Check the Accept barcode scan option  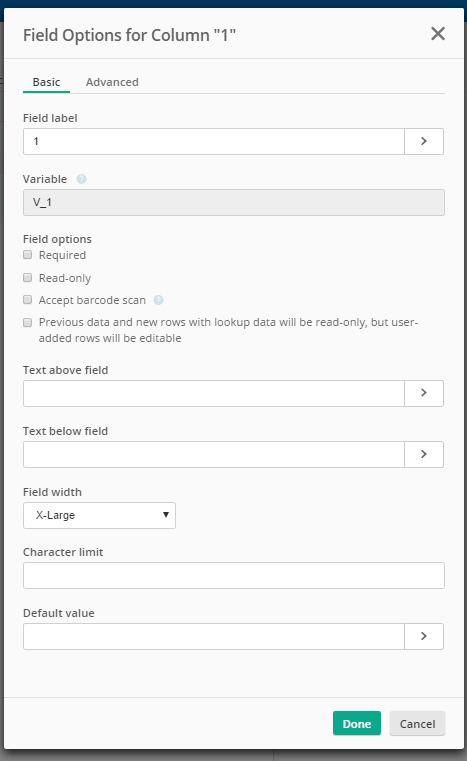[x=28, y=300]
